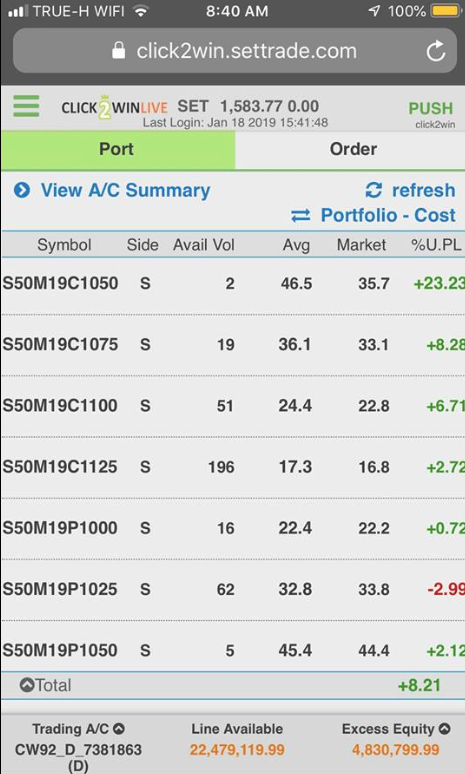Open View A/C Summary link

pyautogui.click(x=125, y=190)
